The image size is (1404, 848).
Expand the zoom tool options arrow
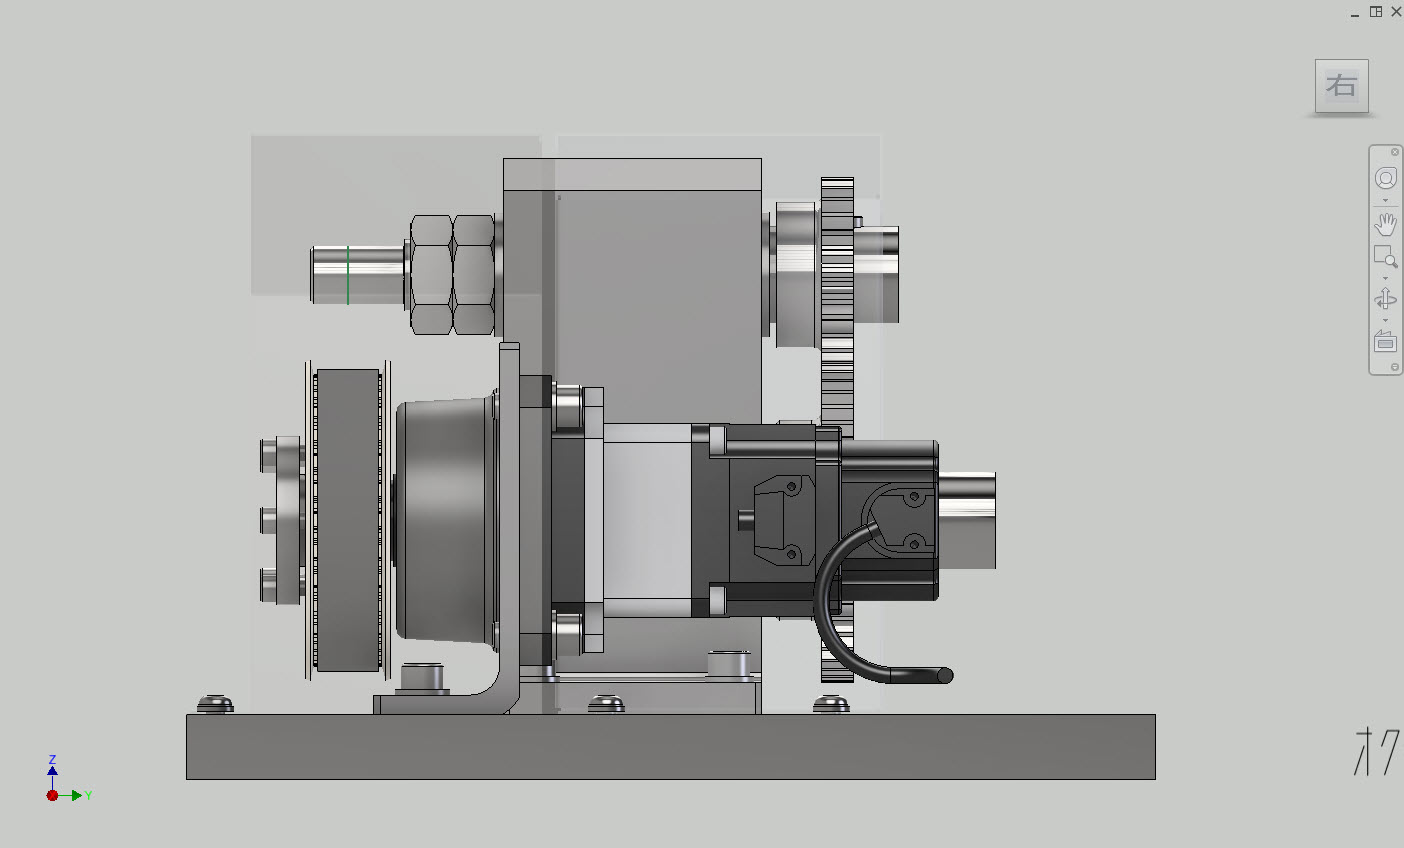point(1385,278)
